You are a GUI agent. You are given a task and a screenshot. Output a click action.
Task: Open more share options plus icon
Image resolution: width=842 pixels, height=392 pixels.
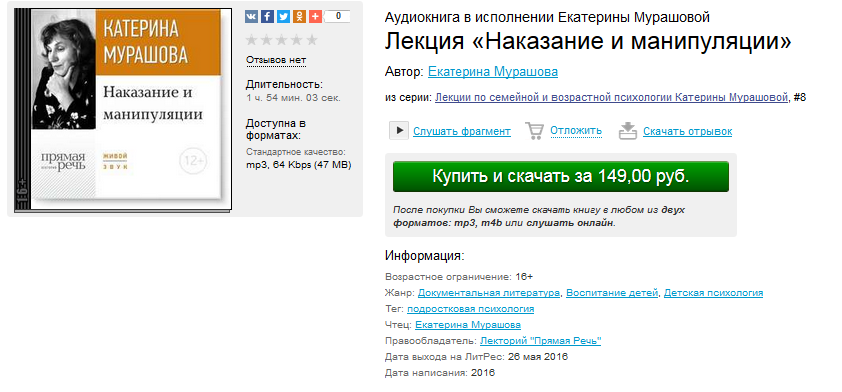316,17
